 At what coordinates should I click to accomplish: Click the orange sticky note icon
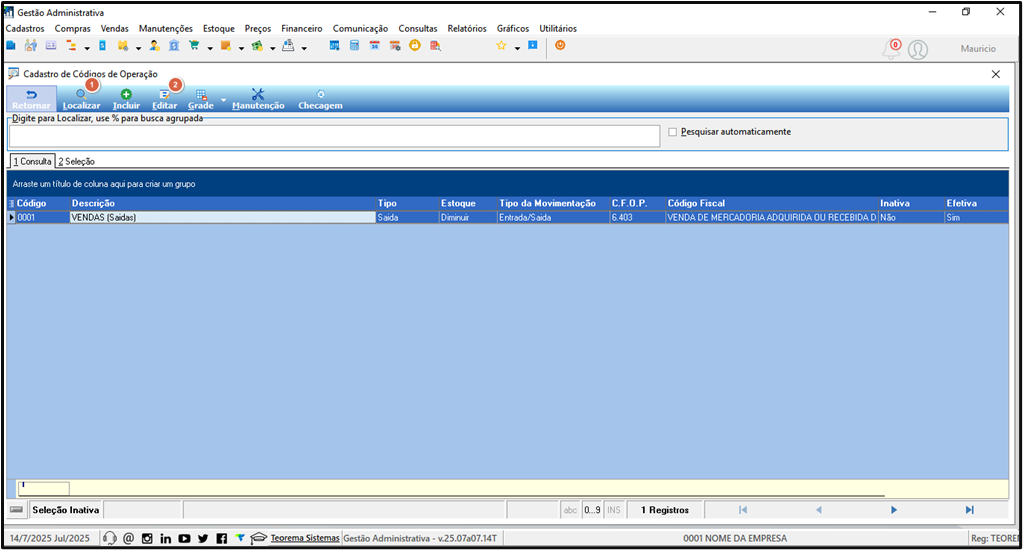(226, 45)
